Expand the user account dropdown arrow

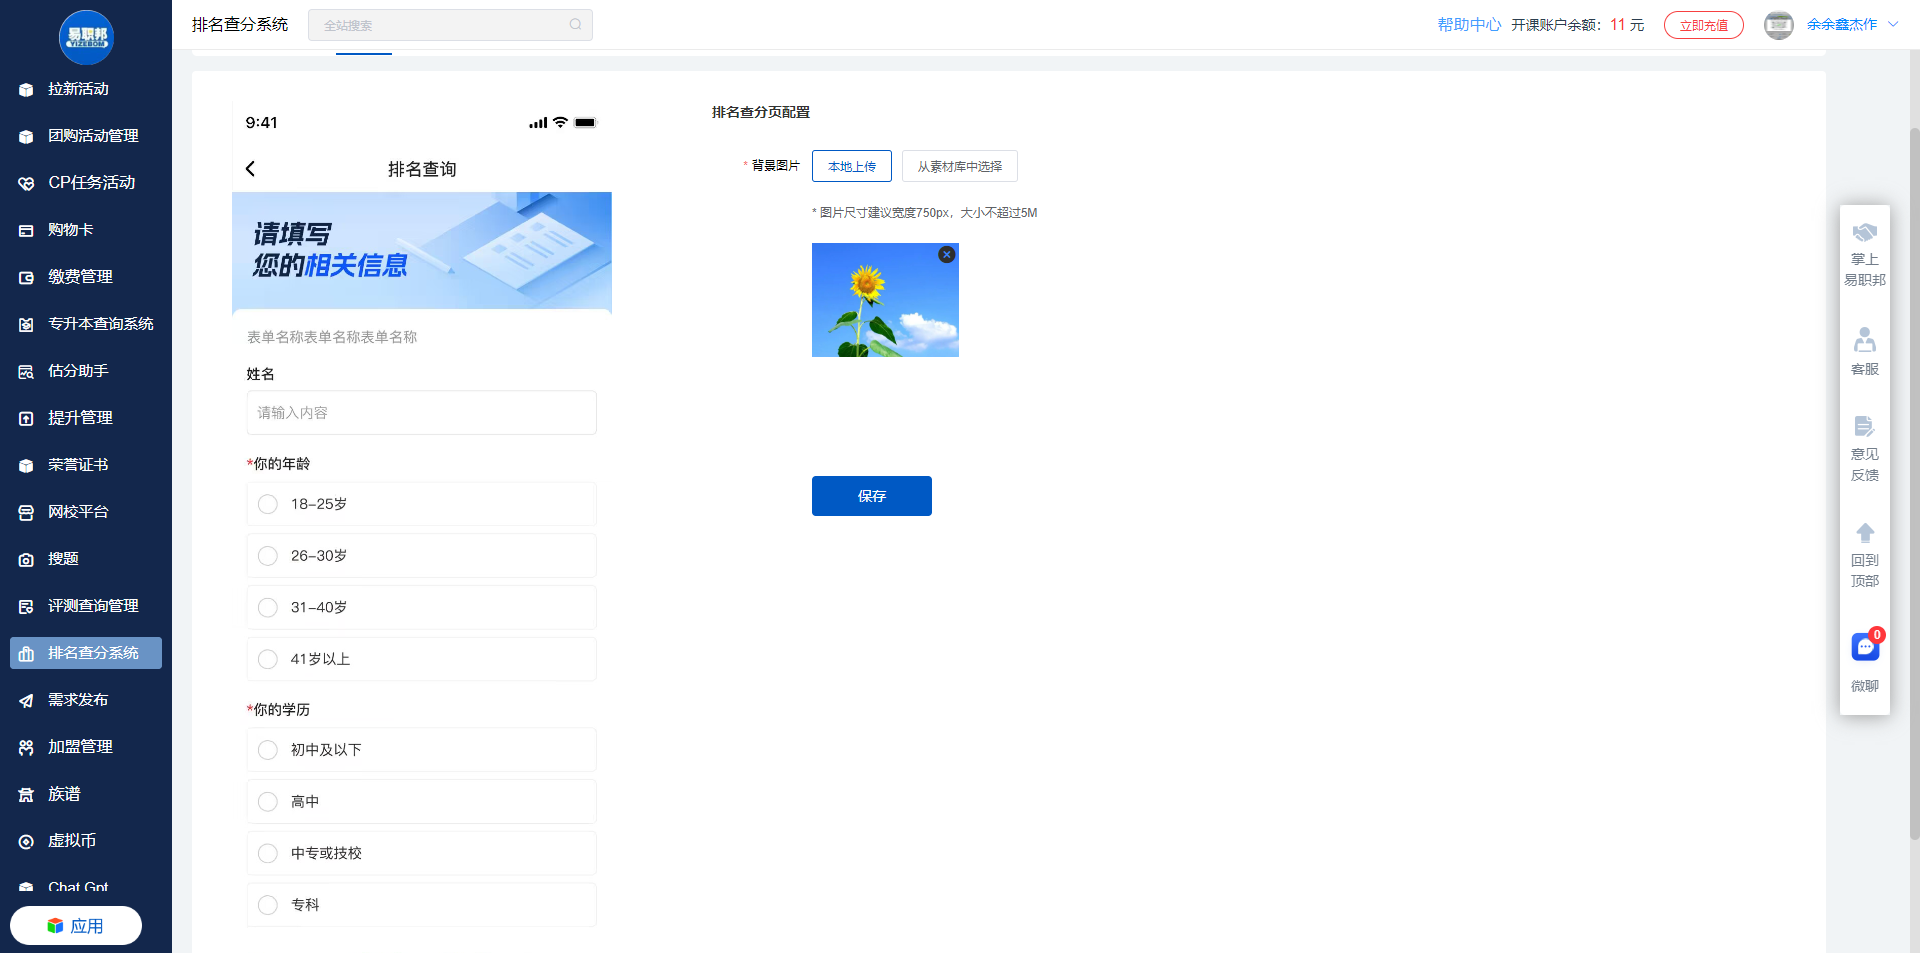(1893, 25)
